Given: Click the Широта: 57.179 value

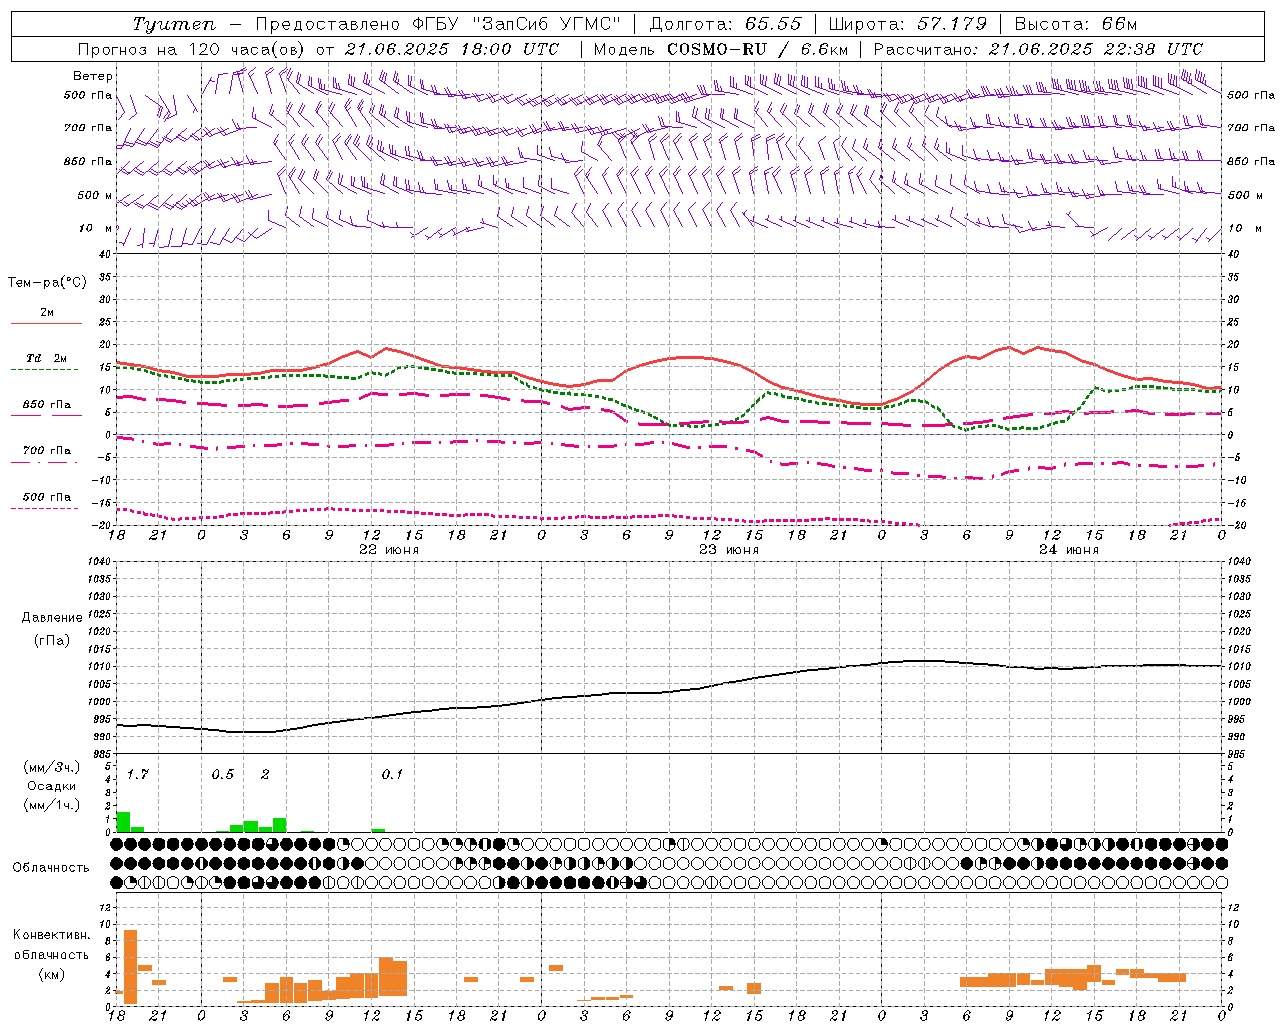Looking at the screenshot, I should 908,24.
